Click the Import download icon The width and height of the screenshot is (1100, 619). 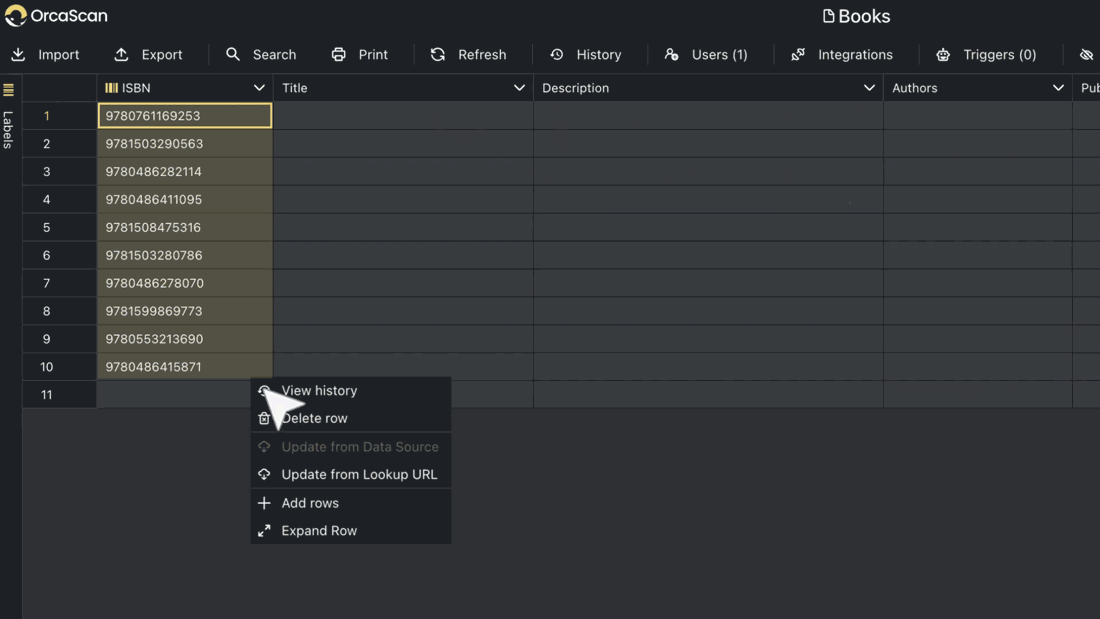point(18,54)
